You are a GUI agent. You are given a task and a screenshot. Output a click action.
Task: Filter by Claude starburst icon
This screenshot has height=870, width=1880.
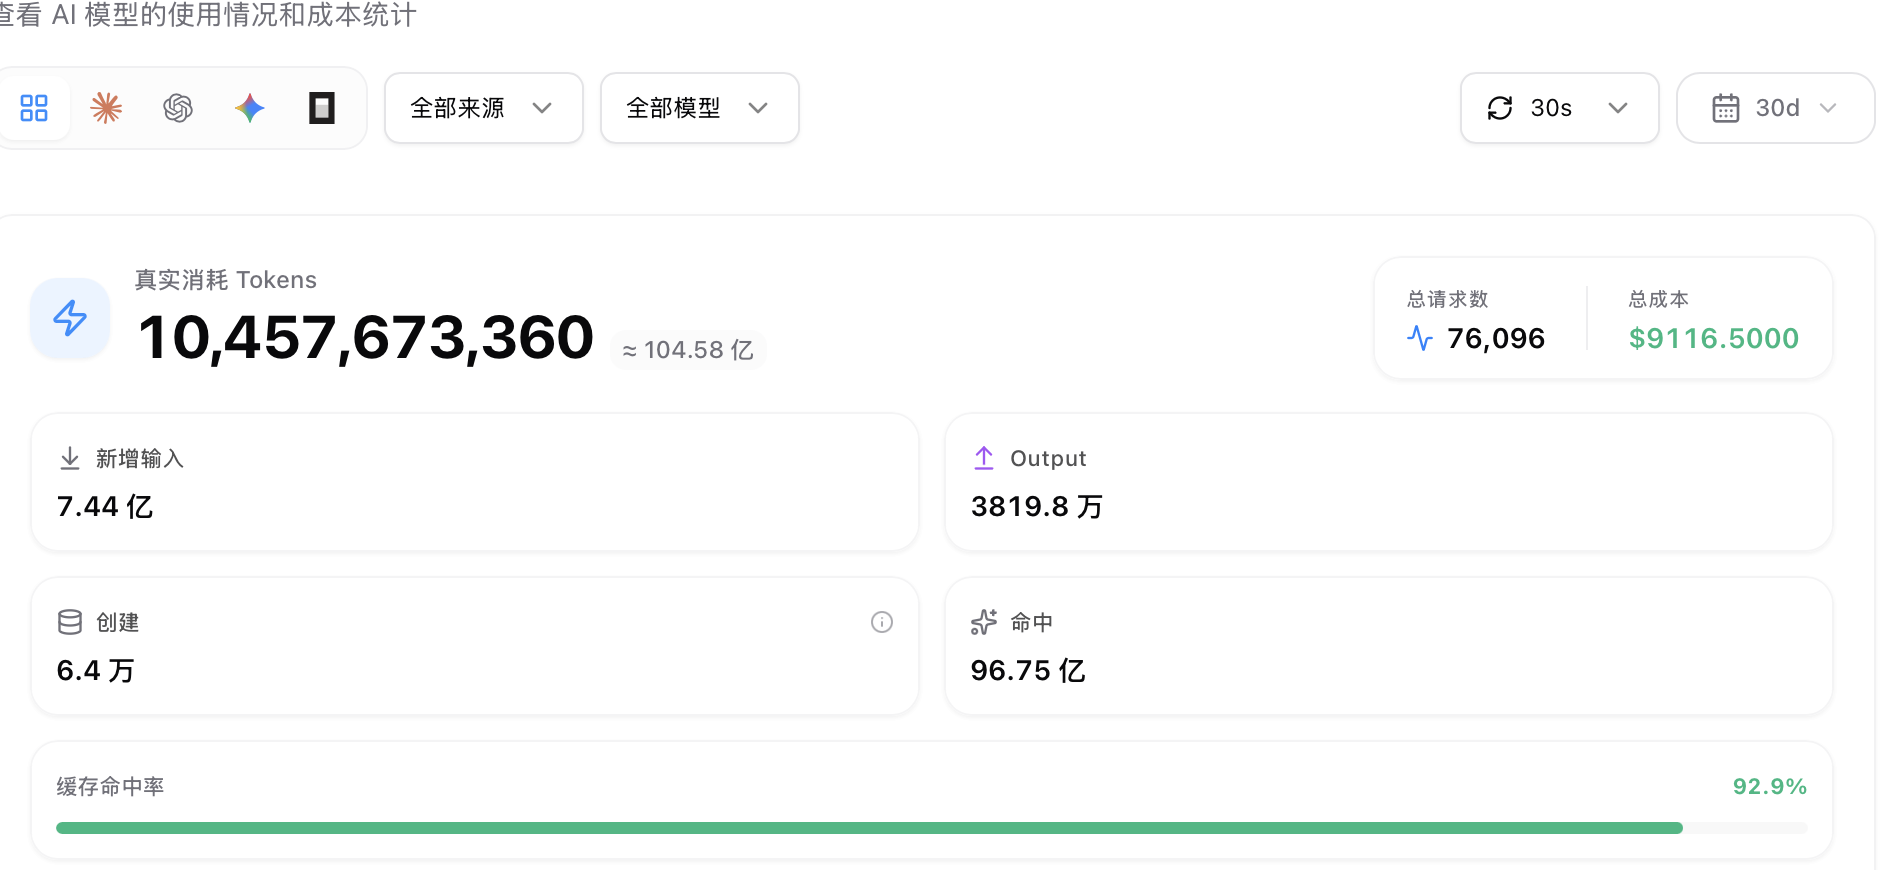(x=106, y=108)
